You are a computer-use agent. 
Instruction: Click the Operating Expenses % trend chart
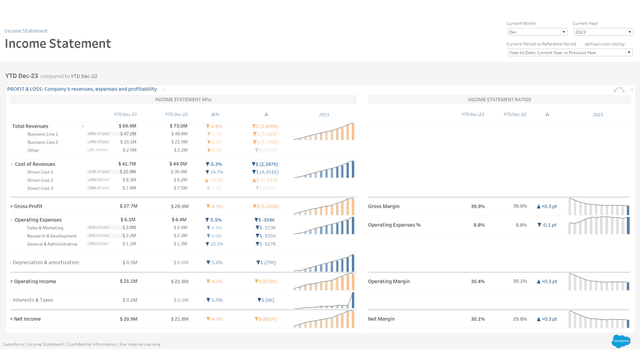pos(599,225)
